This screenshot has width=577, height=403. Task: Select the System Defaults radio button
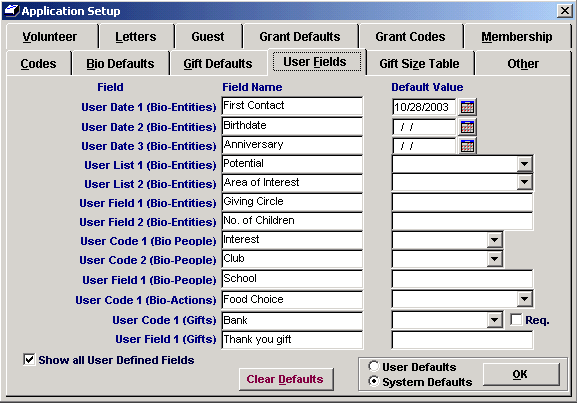pyautogui.click(x=374, y=381)
